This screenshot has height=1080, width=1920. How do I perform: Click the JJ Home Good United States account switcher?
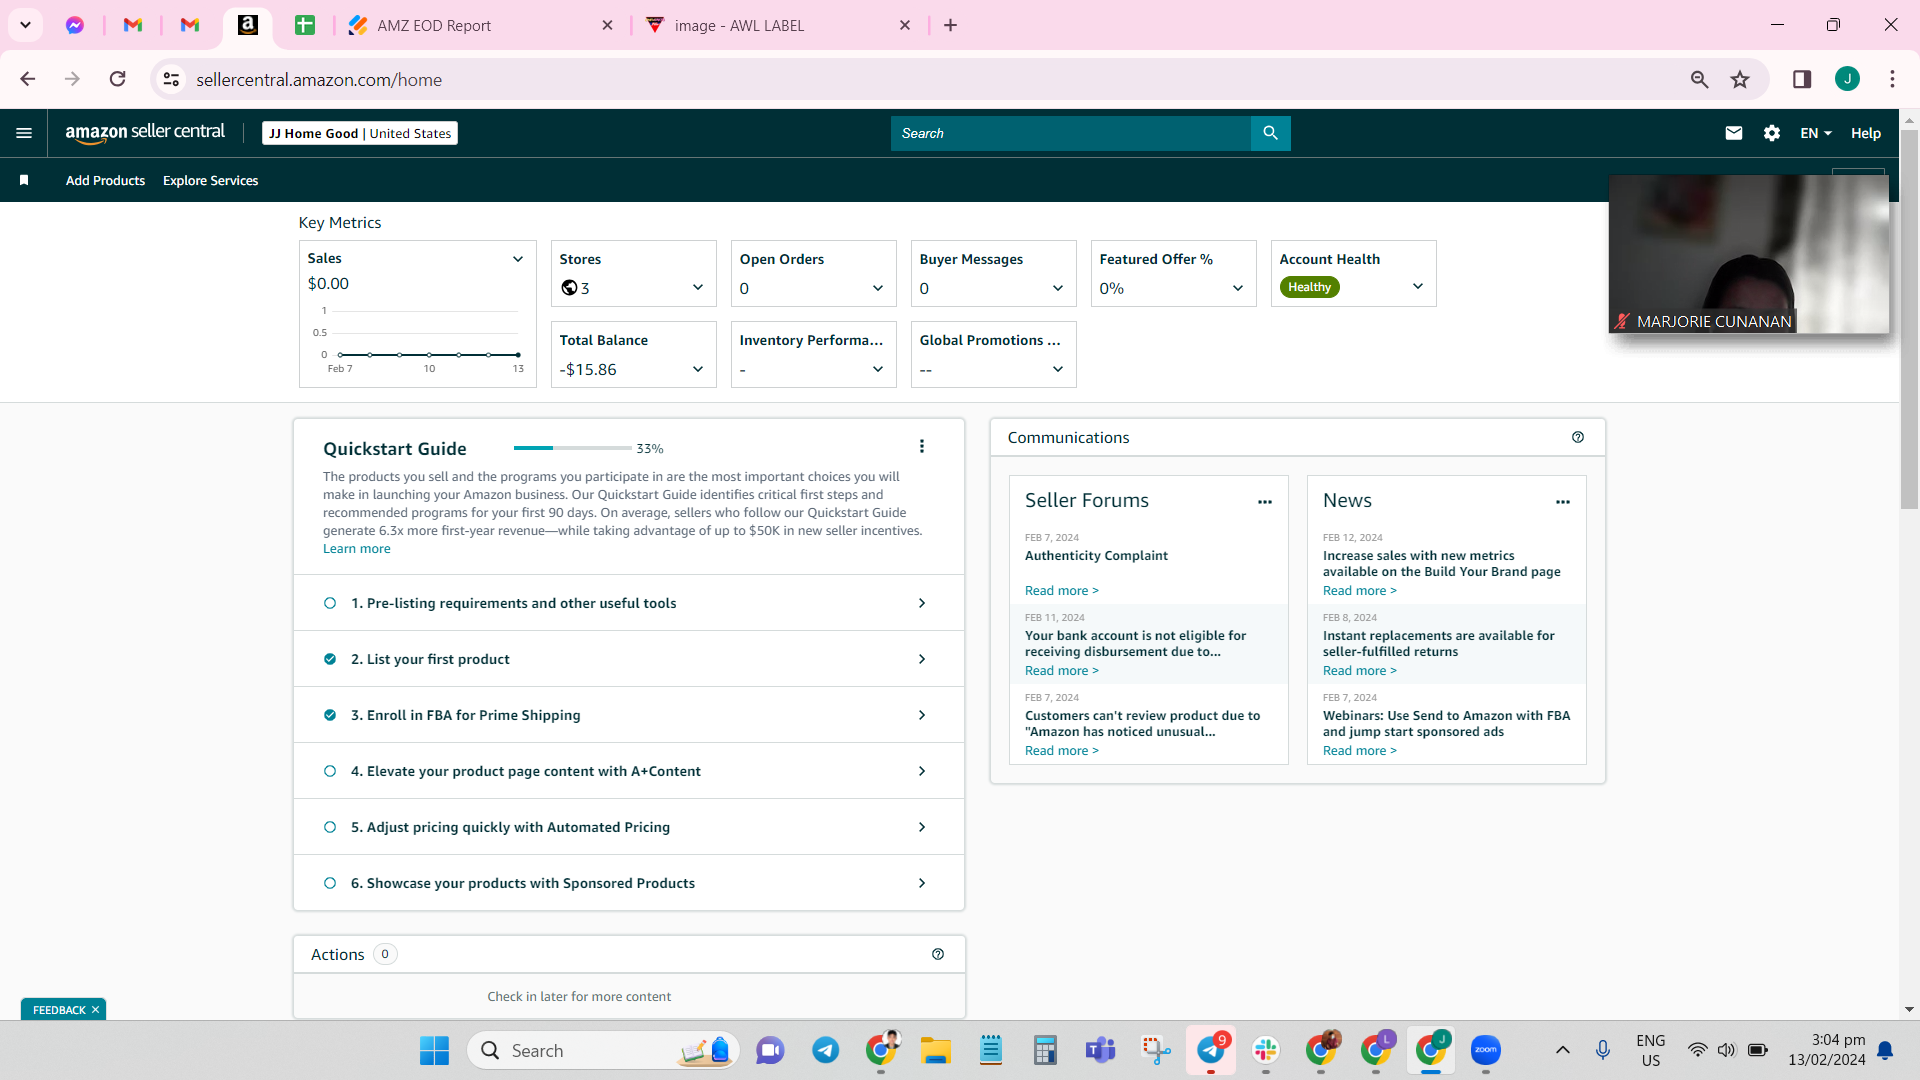(360, 133)
